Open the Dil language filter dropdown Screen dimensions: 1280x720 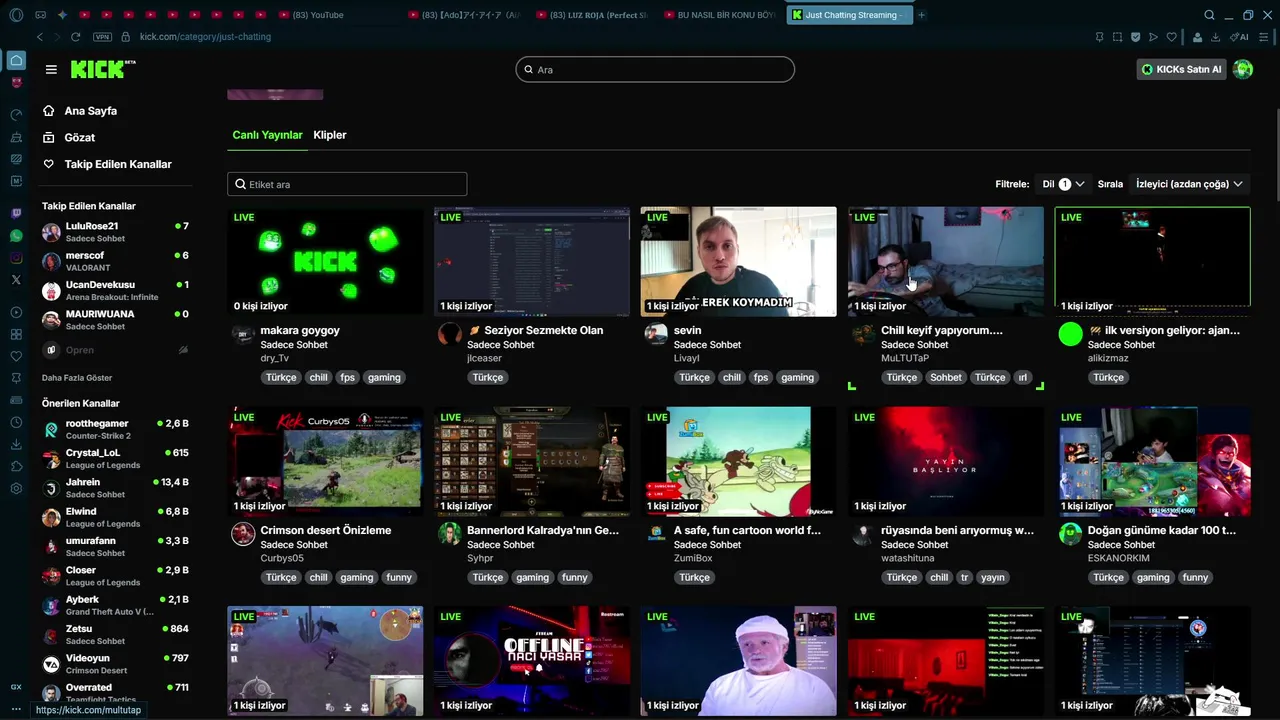tap(1063, 184)
